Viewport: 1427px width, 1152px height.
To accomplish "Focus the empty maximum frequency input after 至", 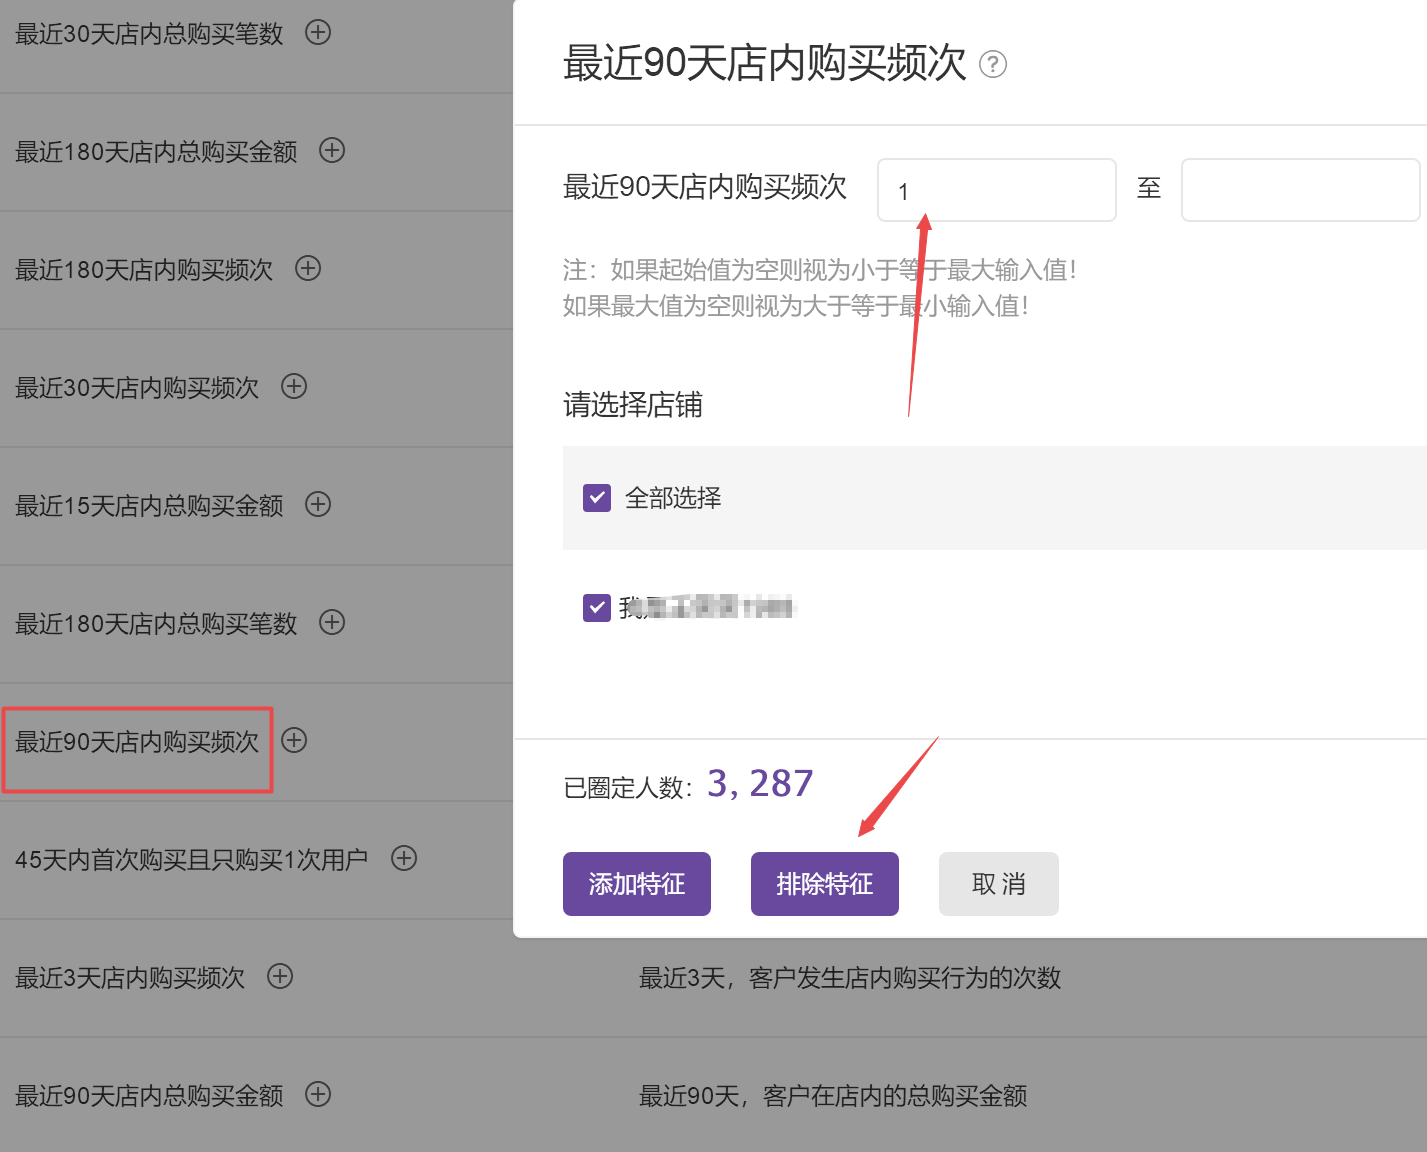I will pos(1301,190).
